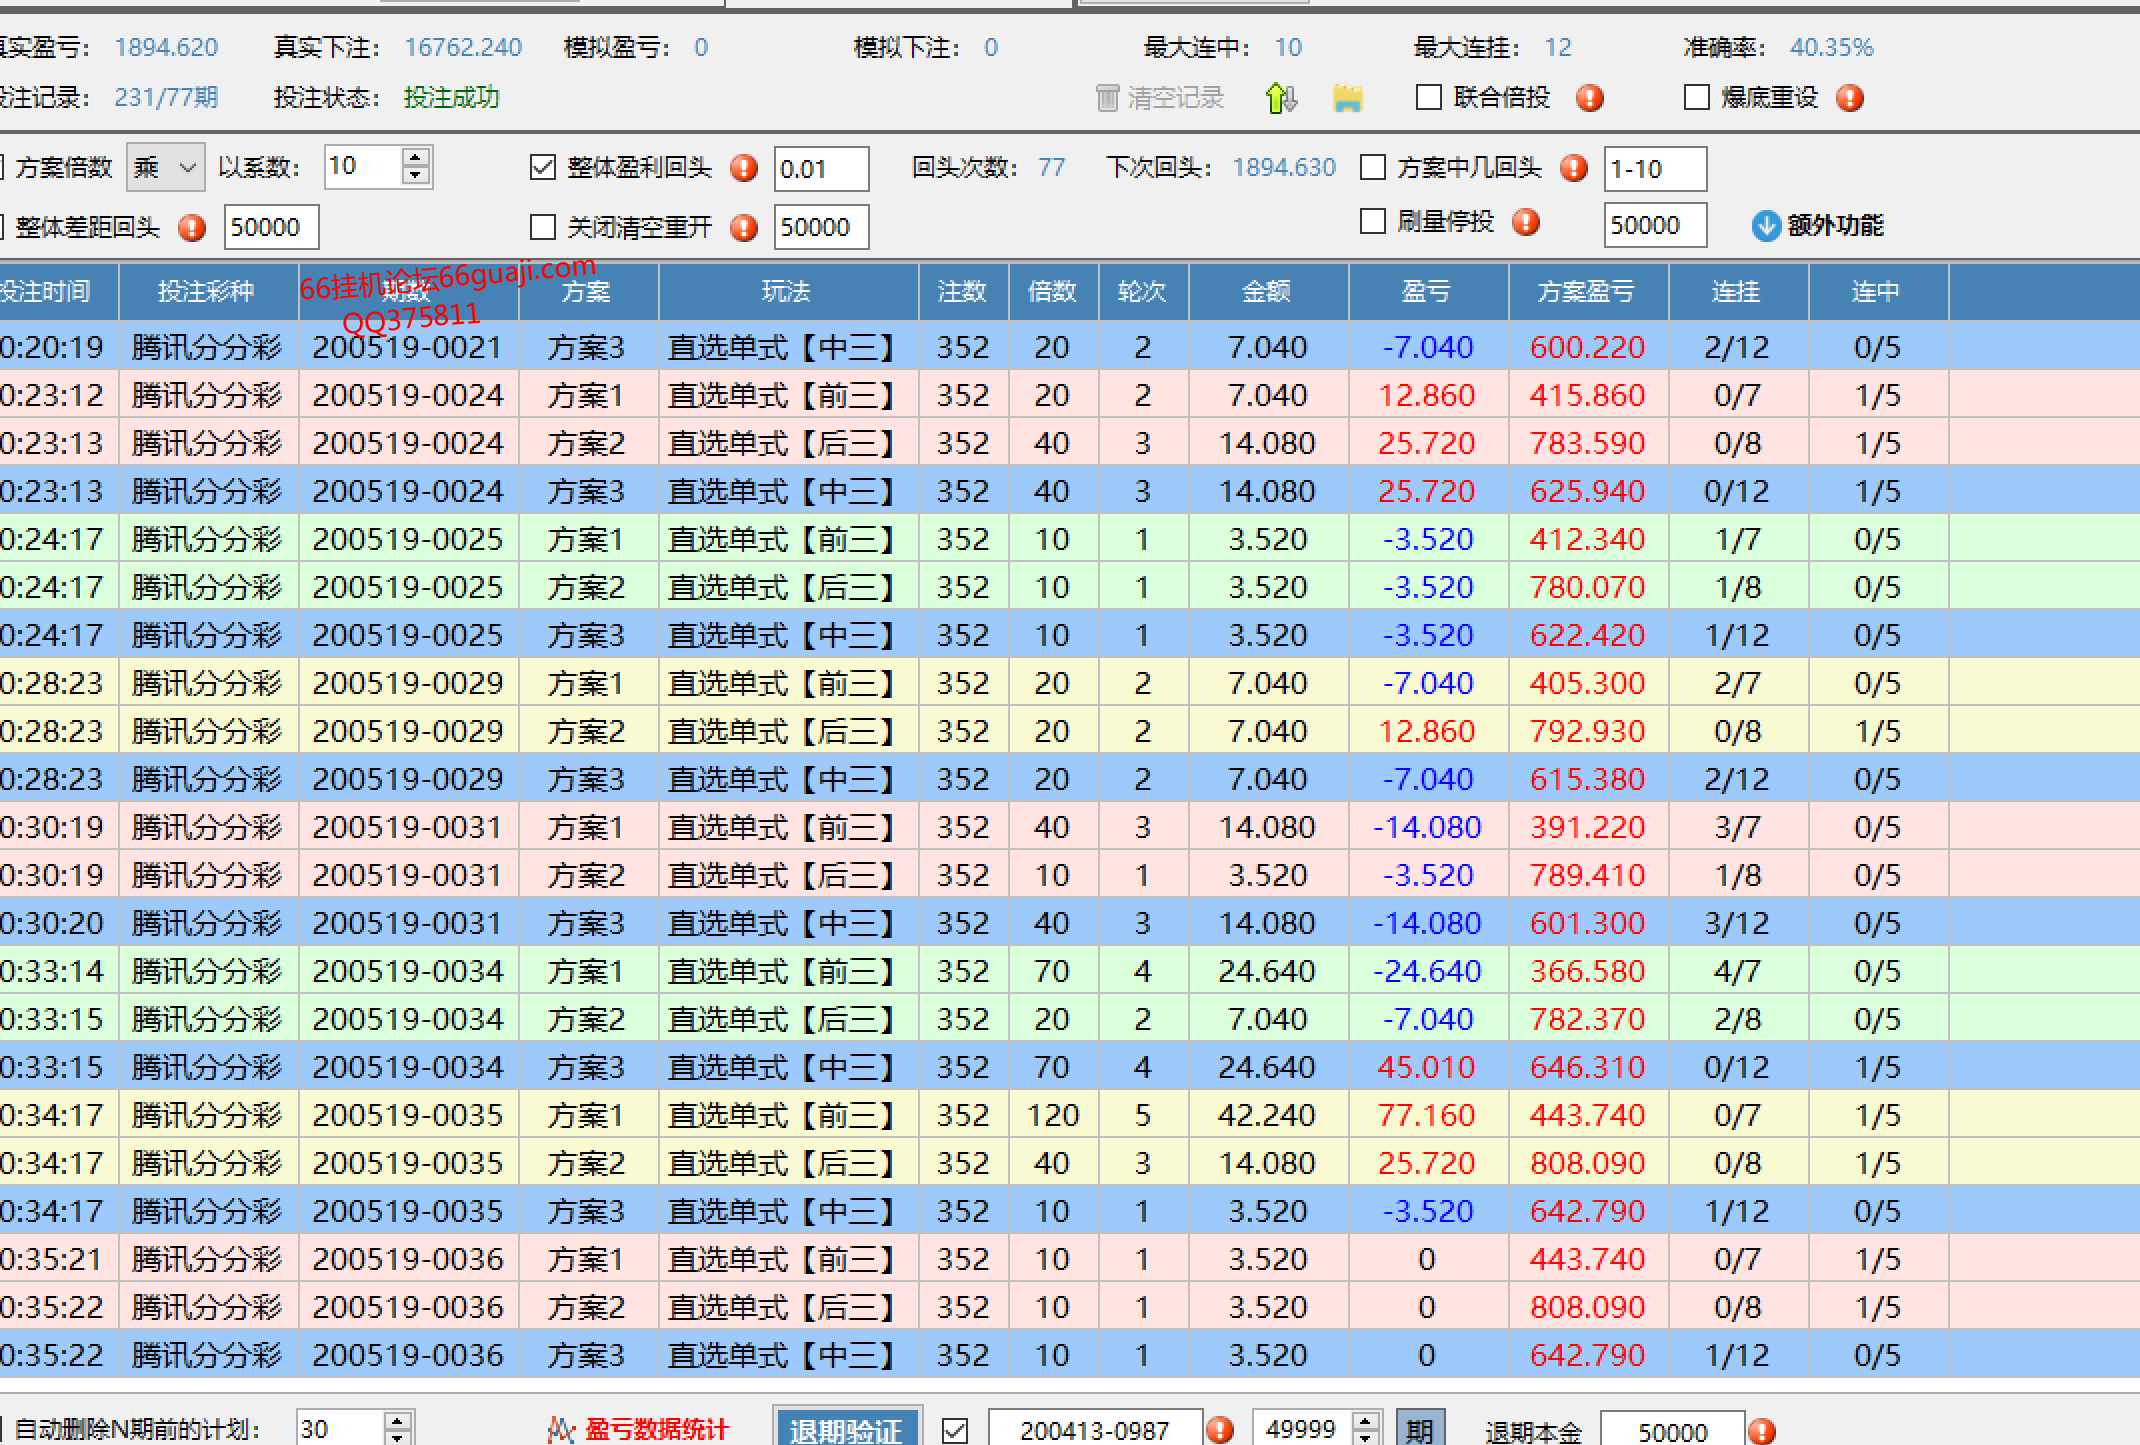Click the 关闭清空重开 50000 field
Image resolution: width=2140 pixels, height=1445 pixels.
(x=821, y=227)
